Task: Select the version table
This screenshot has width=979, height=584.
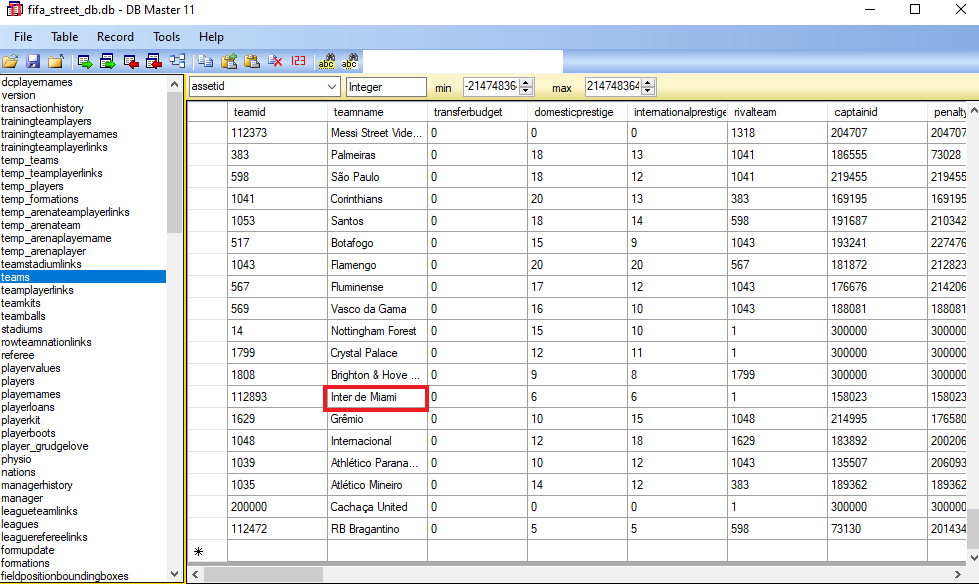Action: point(19,95)
